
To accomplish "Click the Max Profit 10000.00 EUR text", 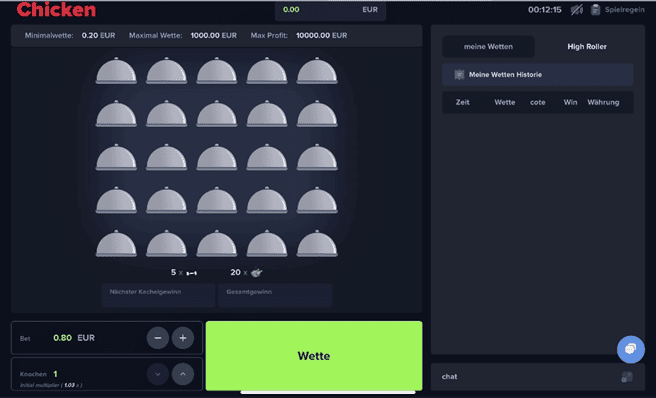I will coord(299,36).
